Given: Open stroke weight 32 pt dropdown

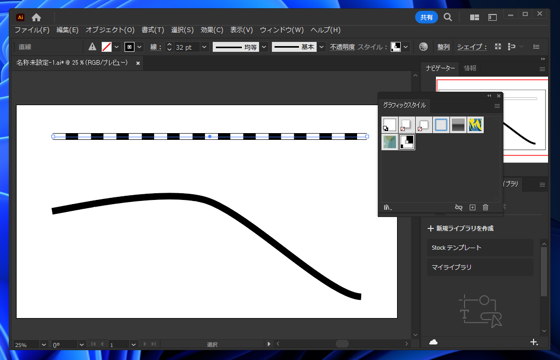Looking at the screenshot, I should [204, 47].
